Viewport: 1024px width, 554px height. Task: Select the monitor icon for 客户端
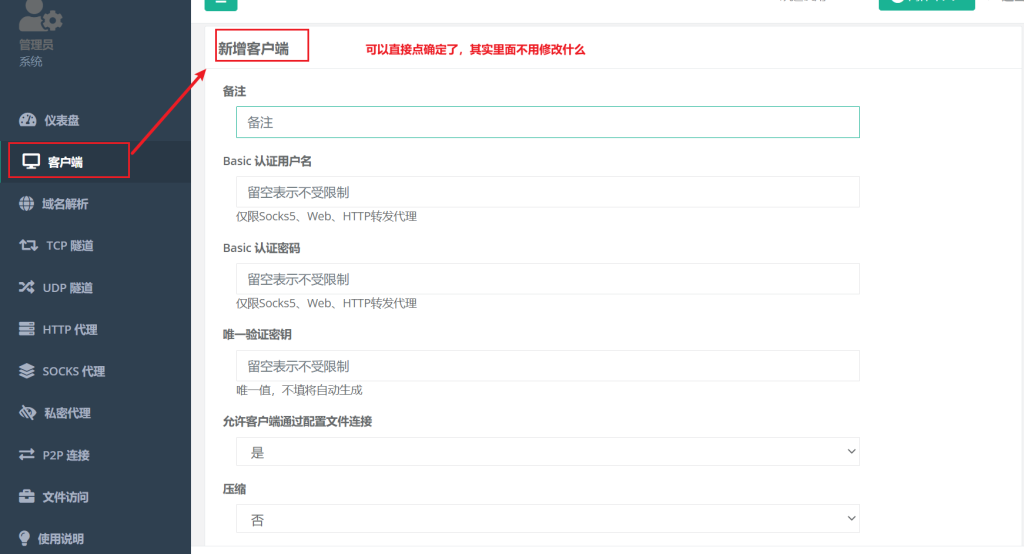pos(31,161)
